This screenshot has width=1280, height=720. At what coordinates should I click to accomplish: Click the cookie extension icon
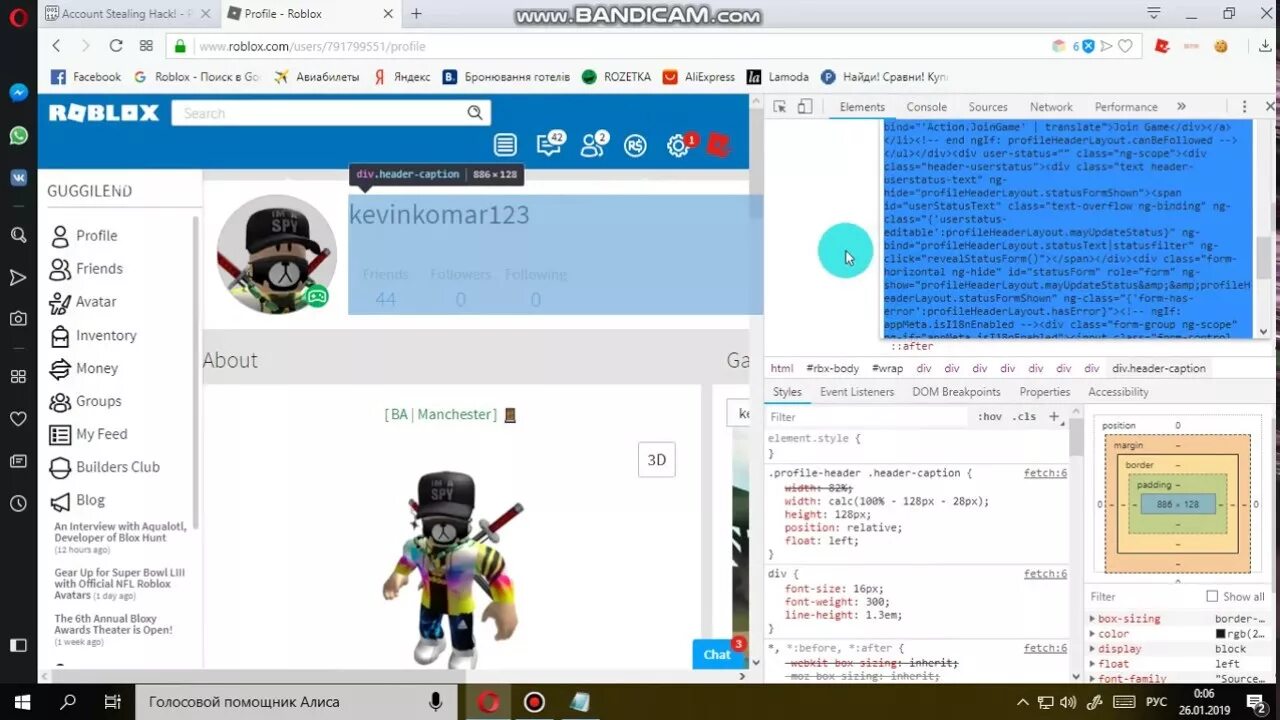click(x=1221, y=46)
